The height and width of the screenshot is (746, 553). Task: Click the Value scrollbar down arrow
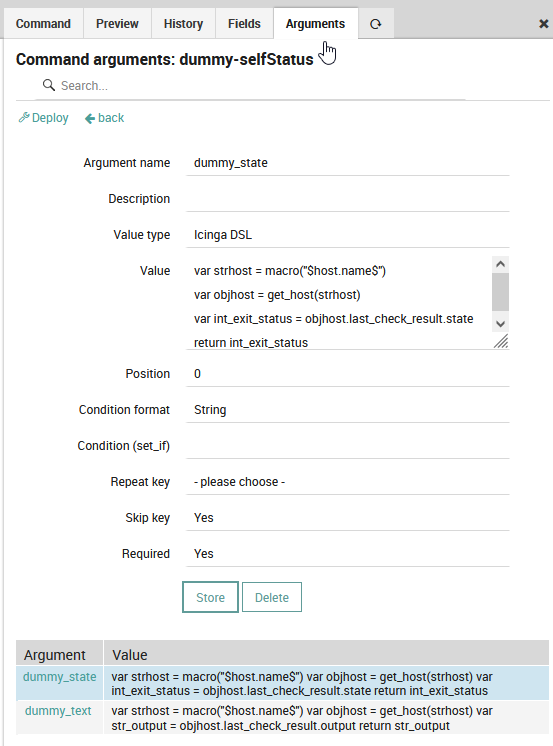(x=500, y=324)
